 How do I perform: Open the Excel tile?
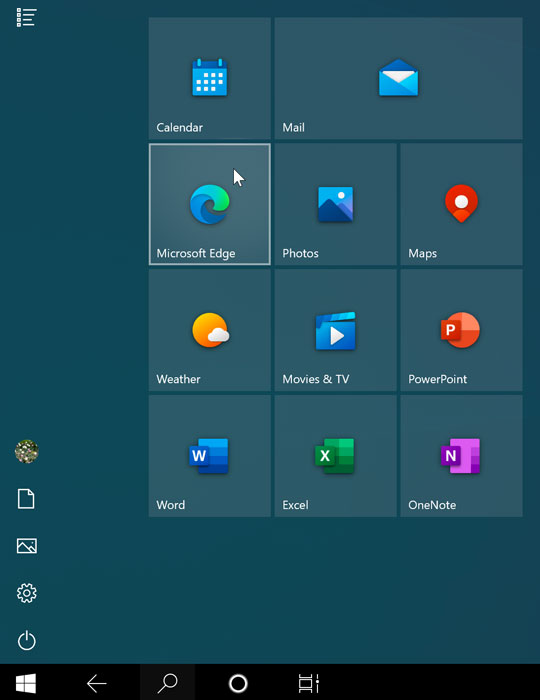[336, 456]
